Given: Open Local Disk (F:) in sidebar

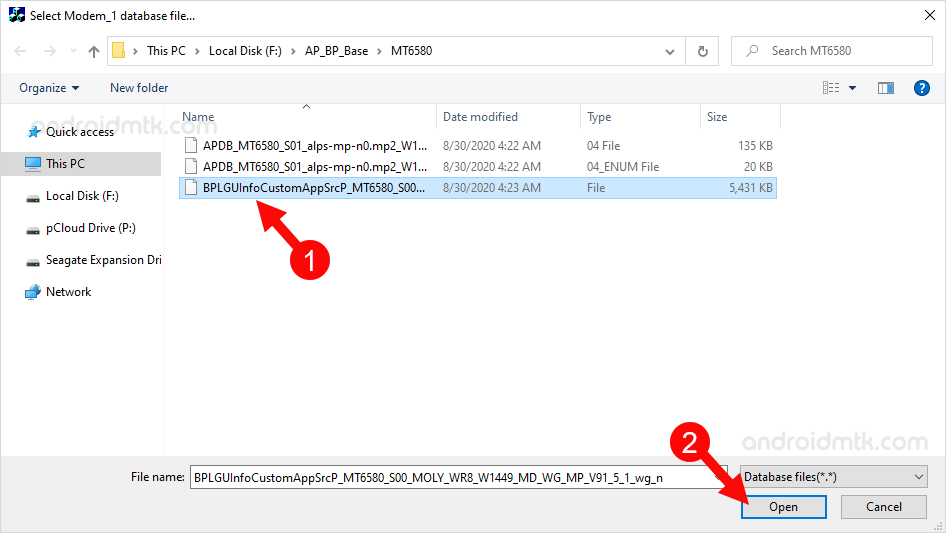Looking at the screenshot, I should 82,196.
